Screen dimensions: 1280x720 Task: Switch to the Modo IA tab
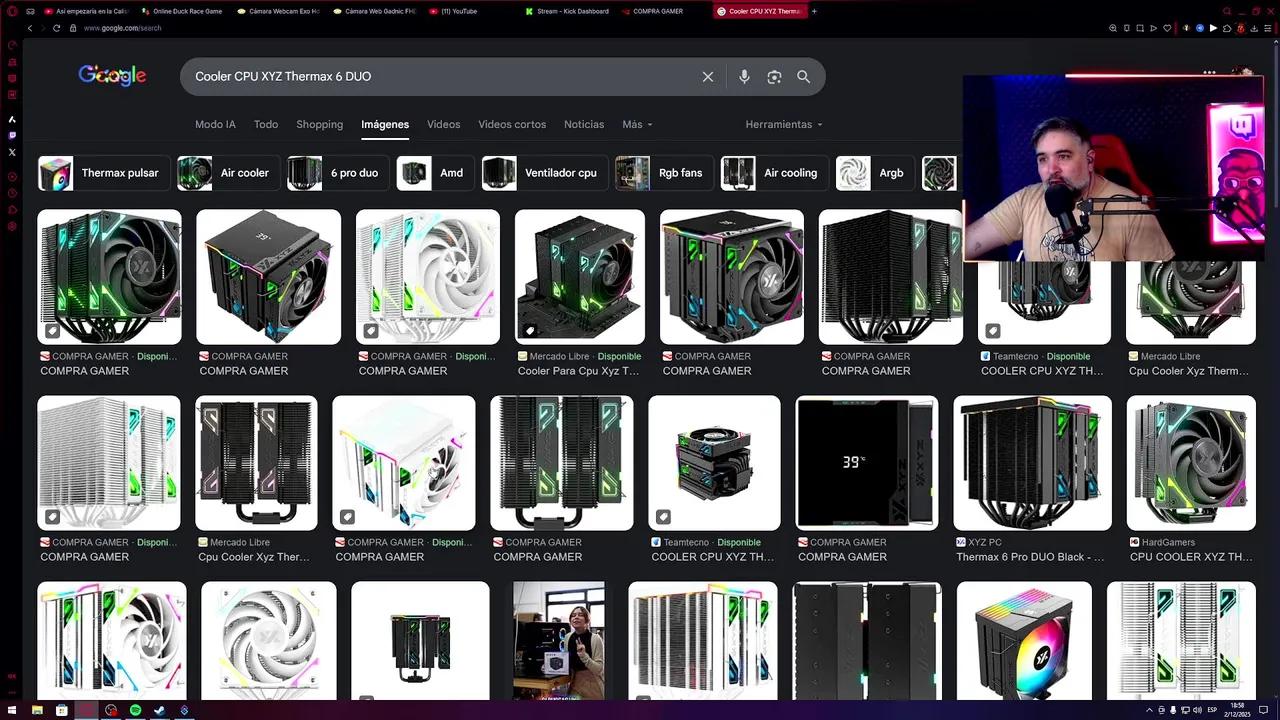tap(215, 124)
